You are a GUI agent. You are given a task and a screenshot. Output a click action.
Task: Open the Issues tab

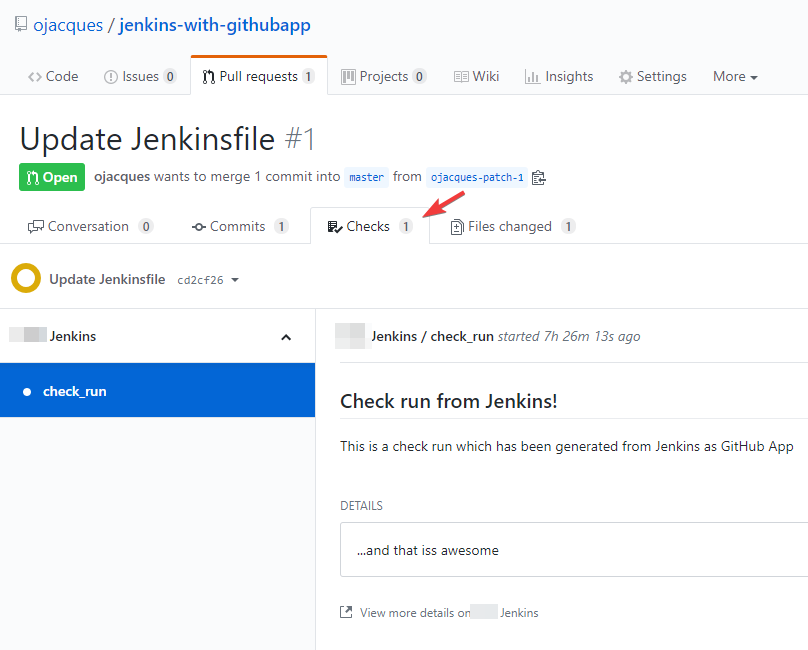140,77
